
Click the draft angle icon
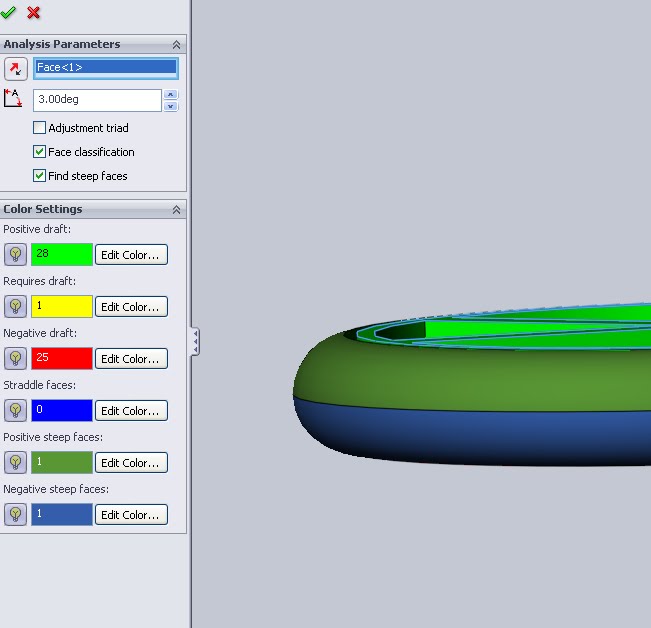(x=13, y=99)
